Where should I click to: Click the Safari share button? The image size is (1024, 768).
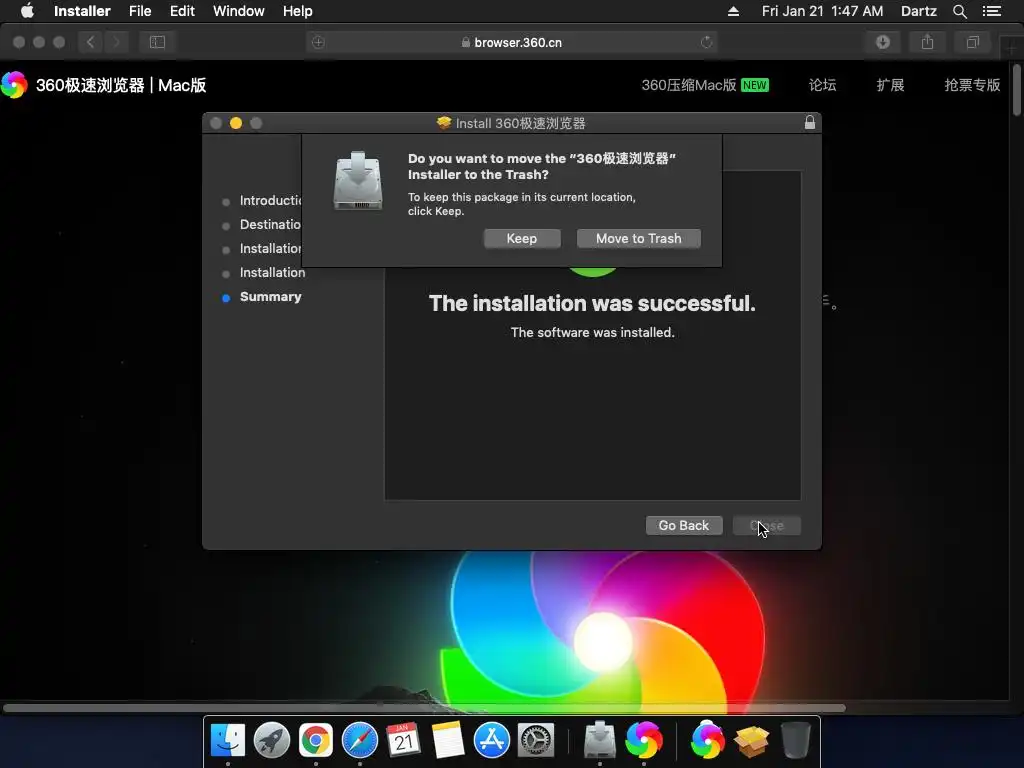point(927,42)
